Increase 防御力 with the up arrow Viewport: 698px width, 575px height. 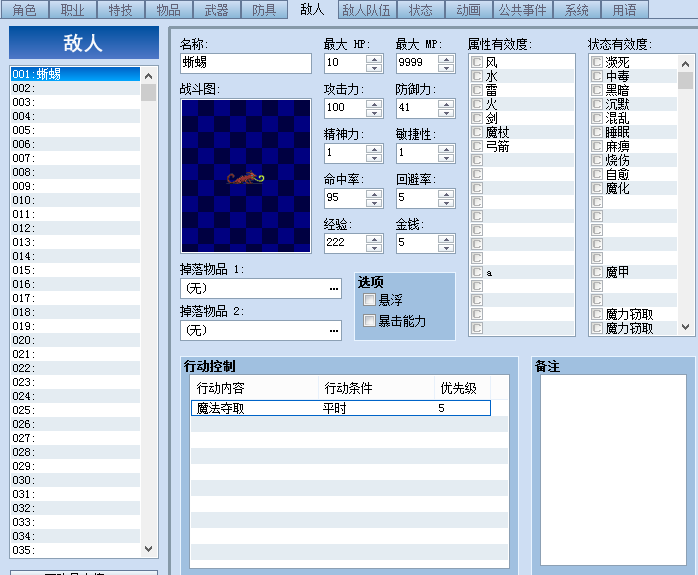point(446,103)
